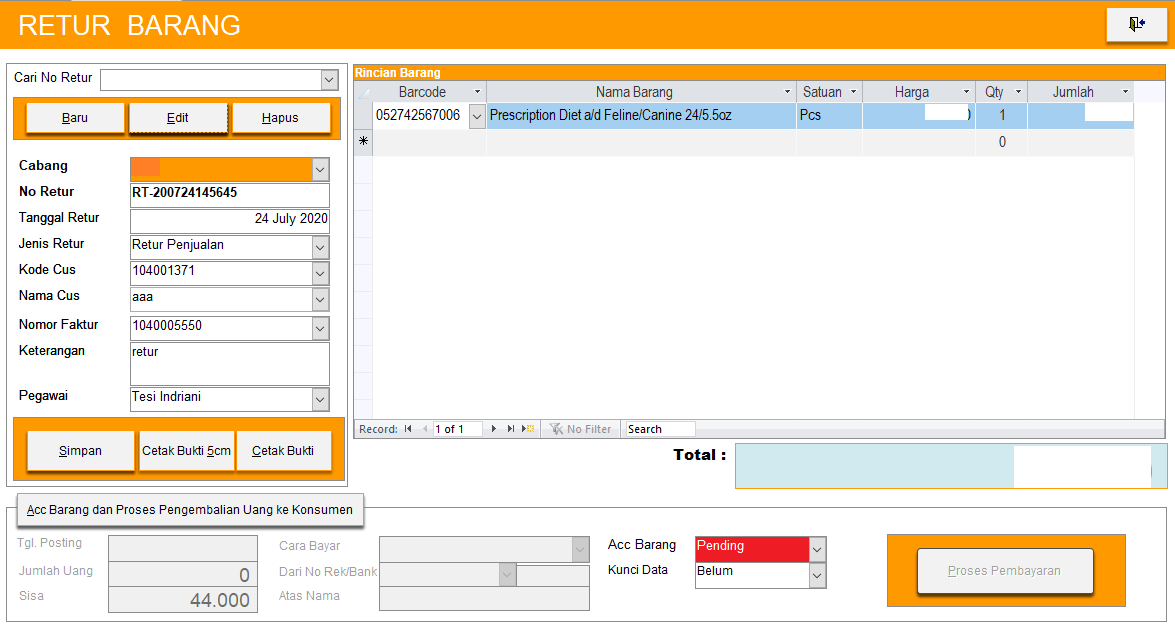1175x640 pixels.
Task: Go to previous record arrow
Action: [x=425, y=429]
